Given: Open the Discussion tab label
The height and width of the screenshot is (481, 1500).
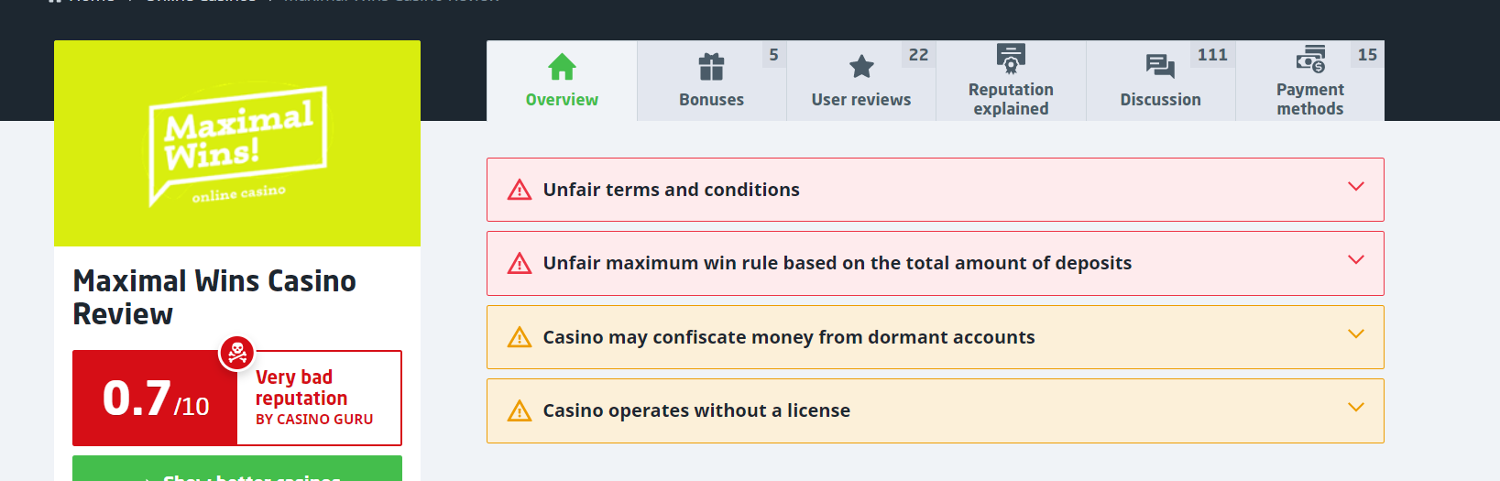Looking at the screenshot, I should point(1160,100).
